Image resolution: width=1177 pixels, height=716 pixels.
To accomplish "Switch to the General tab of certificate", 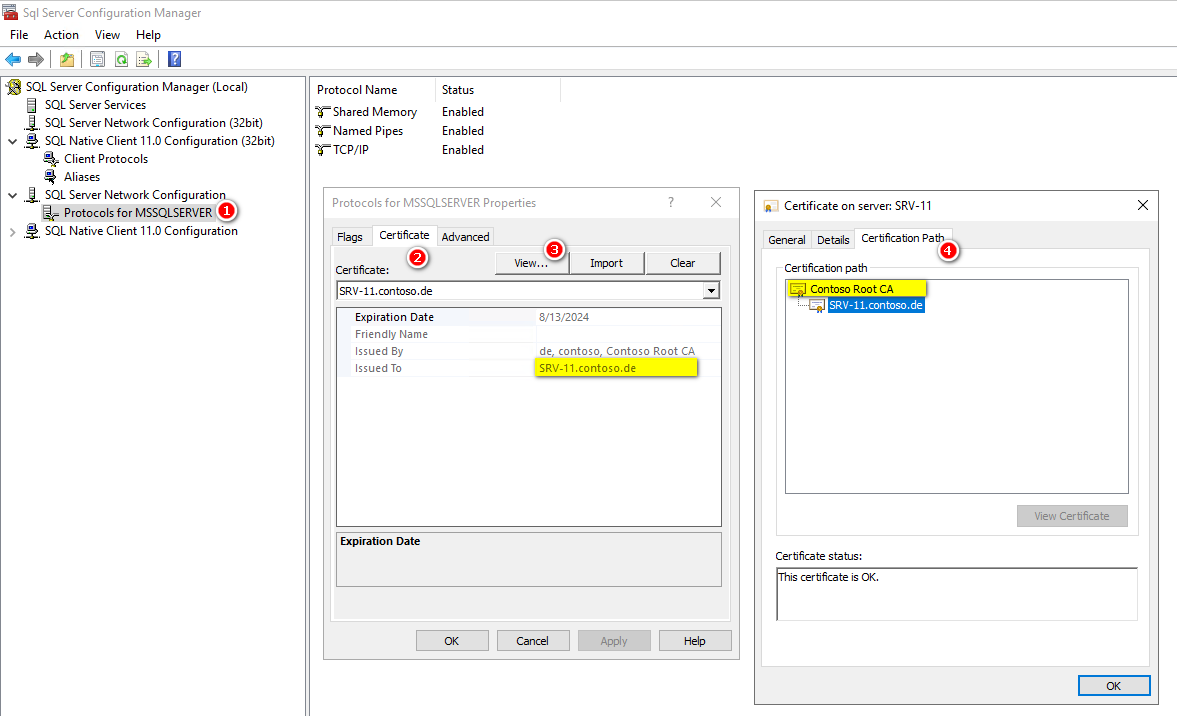I will 787,239.
